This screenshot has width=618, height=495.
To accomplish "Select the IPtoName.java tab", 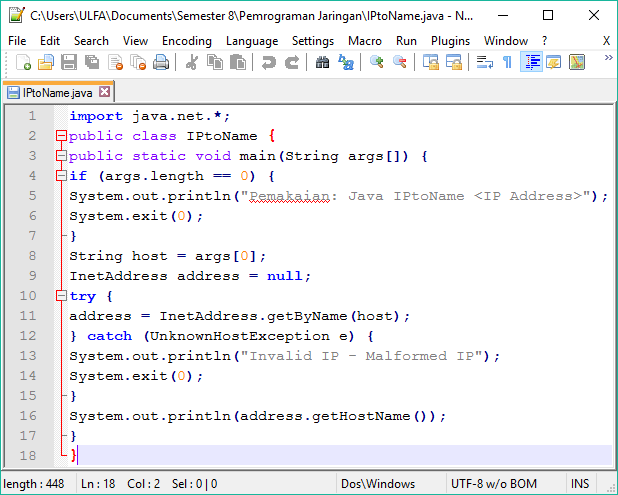I will [57, 93].
